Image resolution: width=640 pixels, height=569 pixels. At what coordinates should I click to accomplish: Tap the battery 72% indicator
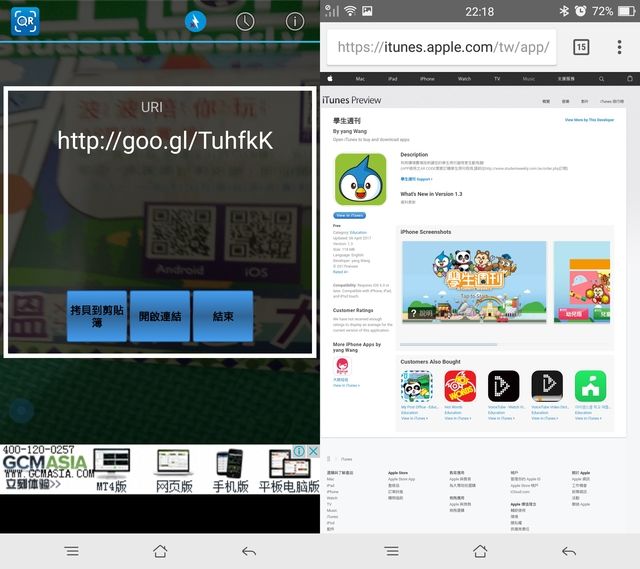click(x=614, y=11)
